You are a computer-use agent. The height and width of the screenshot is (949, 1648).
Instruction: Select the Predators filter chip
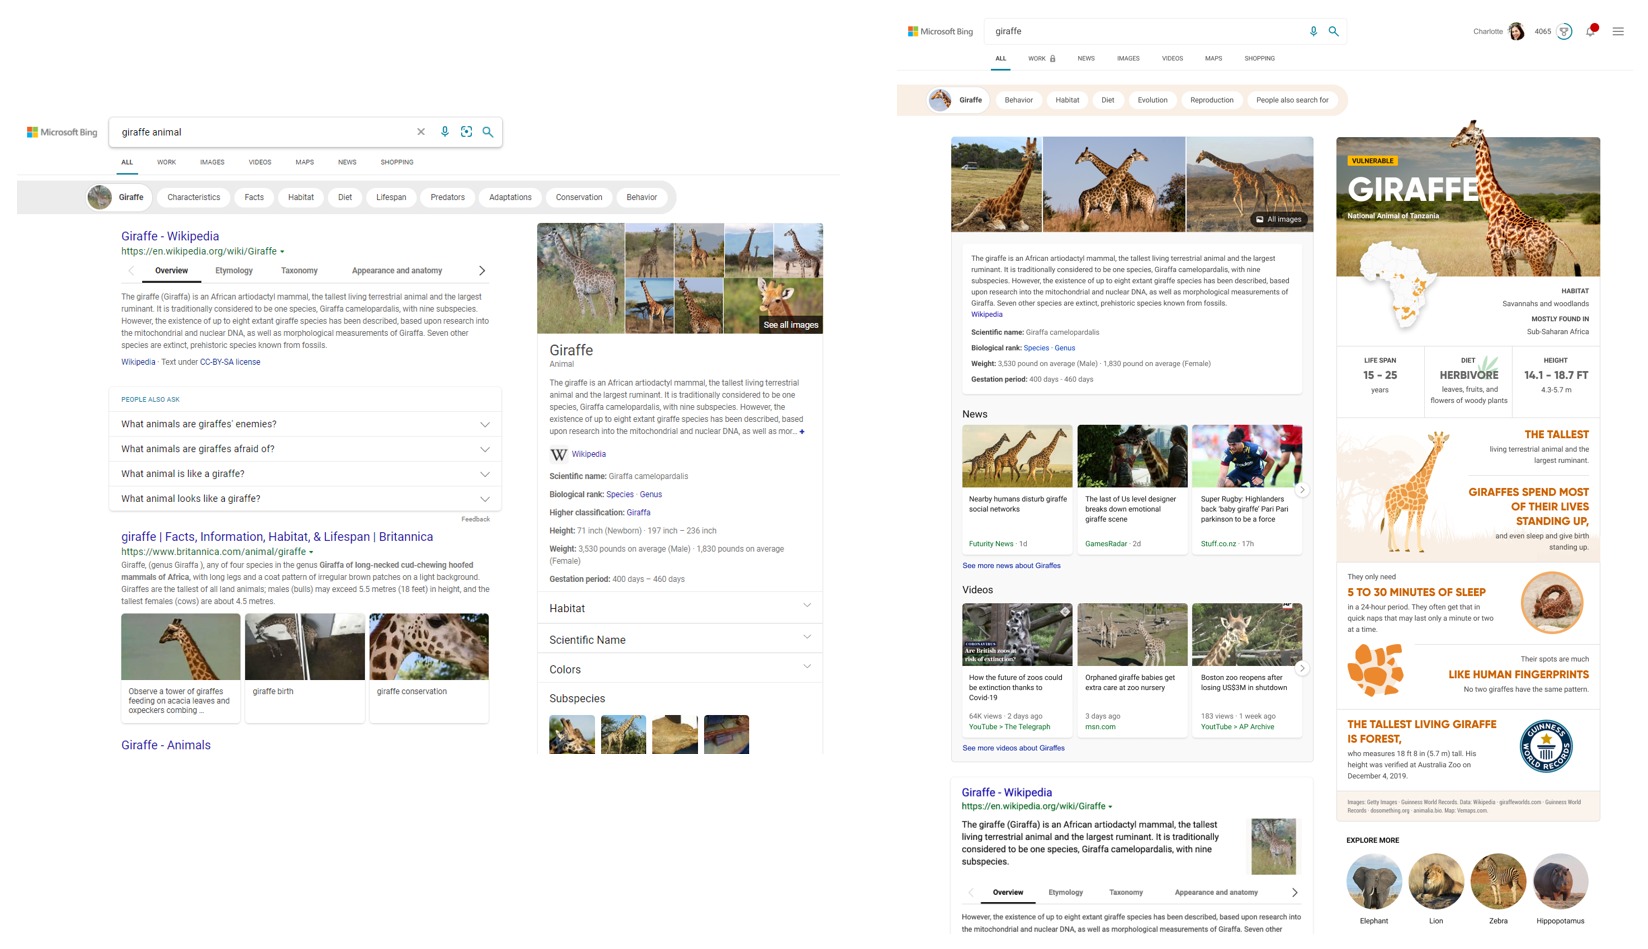click(447, 197)
